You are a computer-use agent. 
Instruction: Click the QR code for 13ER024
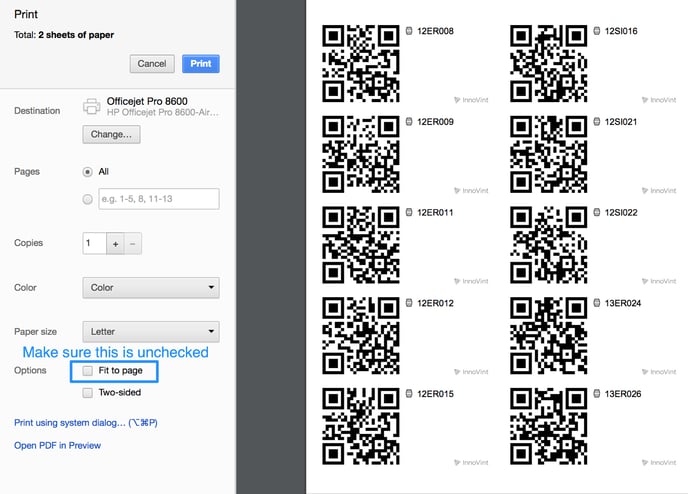coord(548,336)
